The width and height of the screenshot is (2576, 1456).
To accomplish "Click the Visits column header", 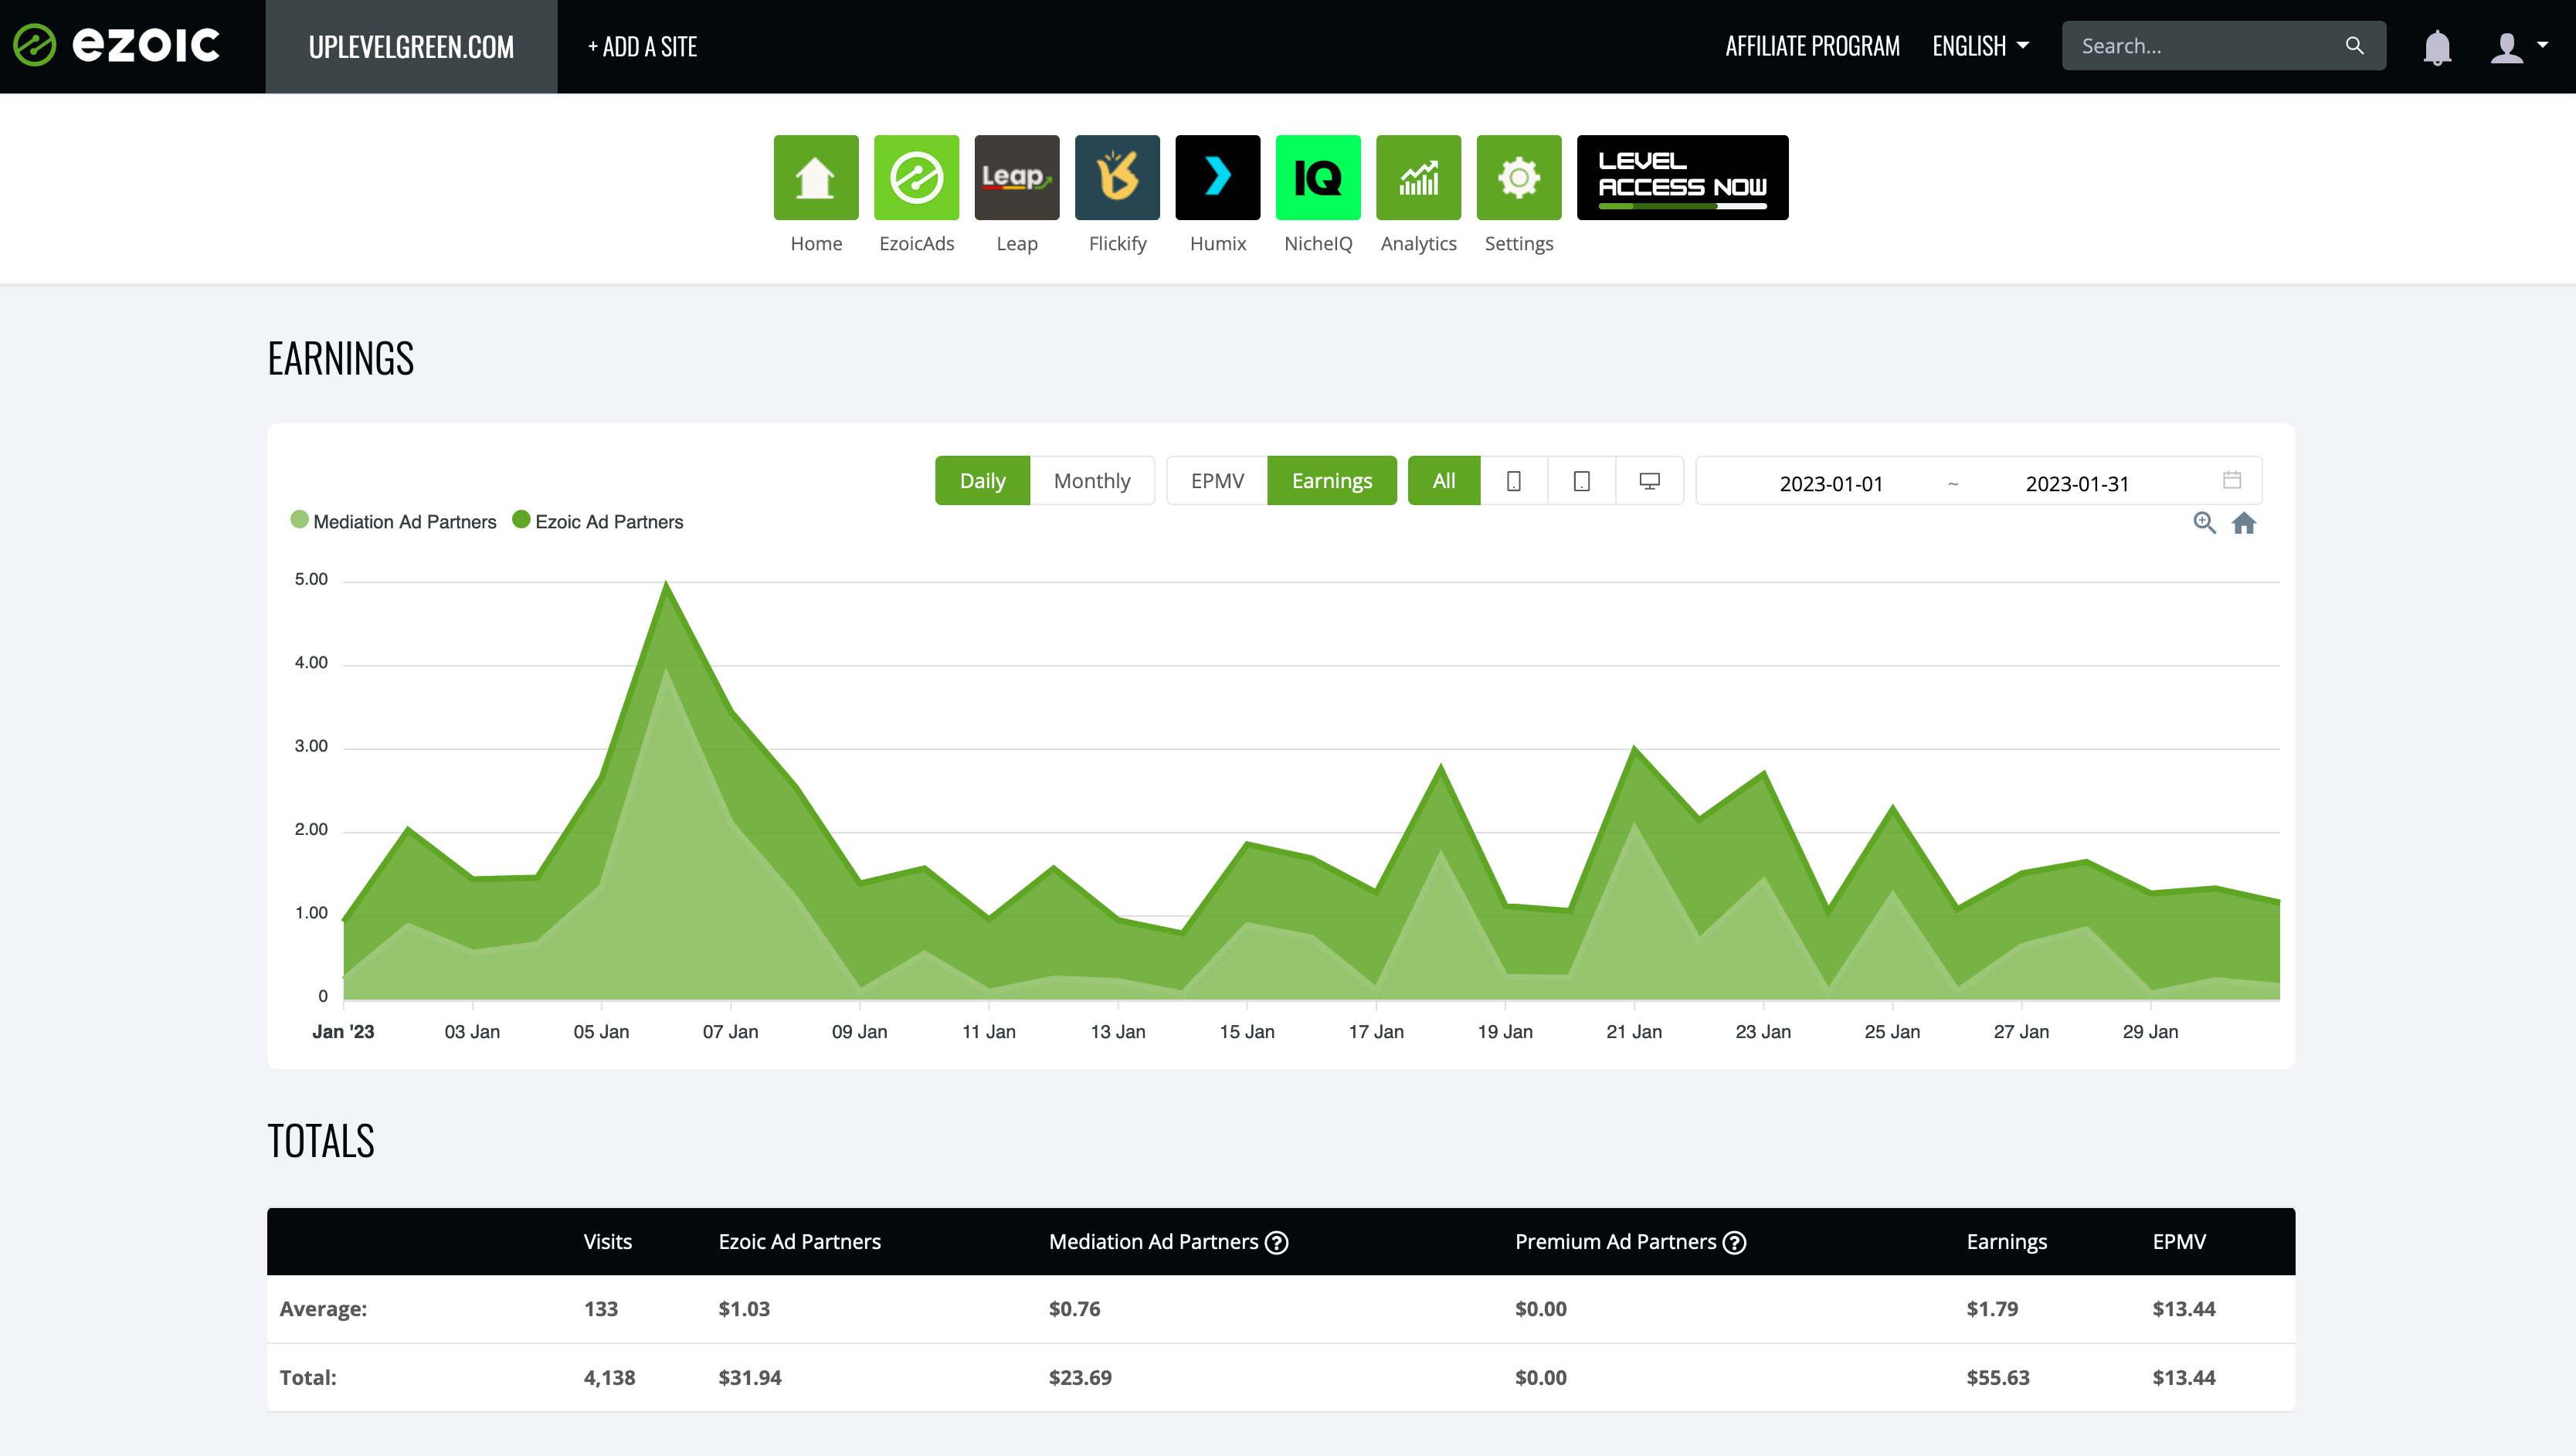I will point(608,1242).
